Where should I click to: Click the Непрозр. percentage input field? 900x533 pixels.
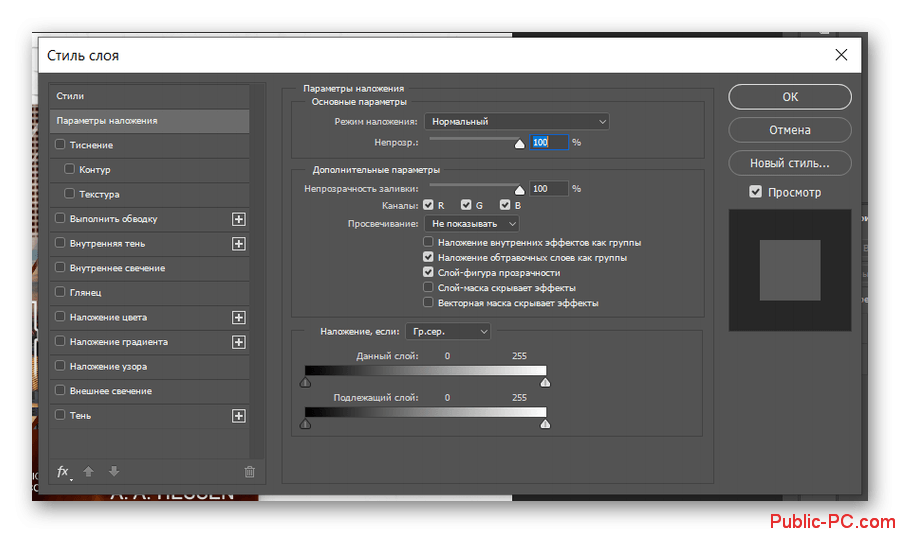click(549, 142)
